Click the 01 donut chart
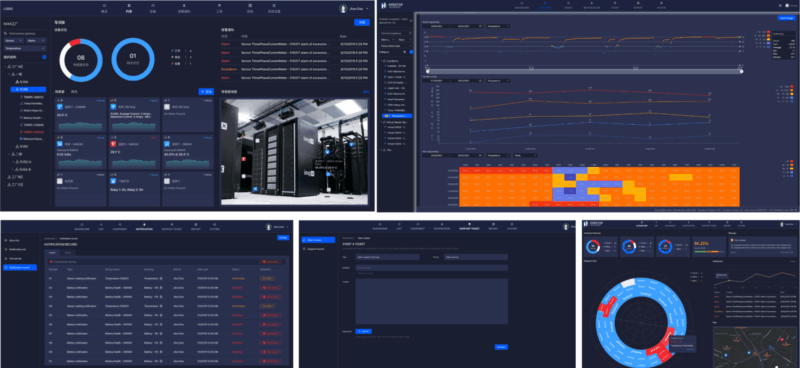 pos(133,59)
